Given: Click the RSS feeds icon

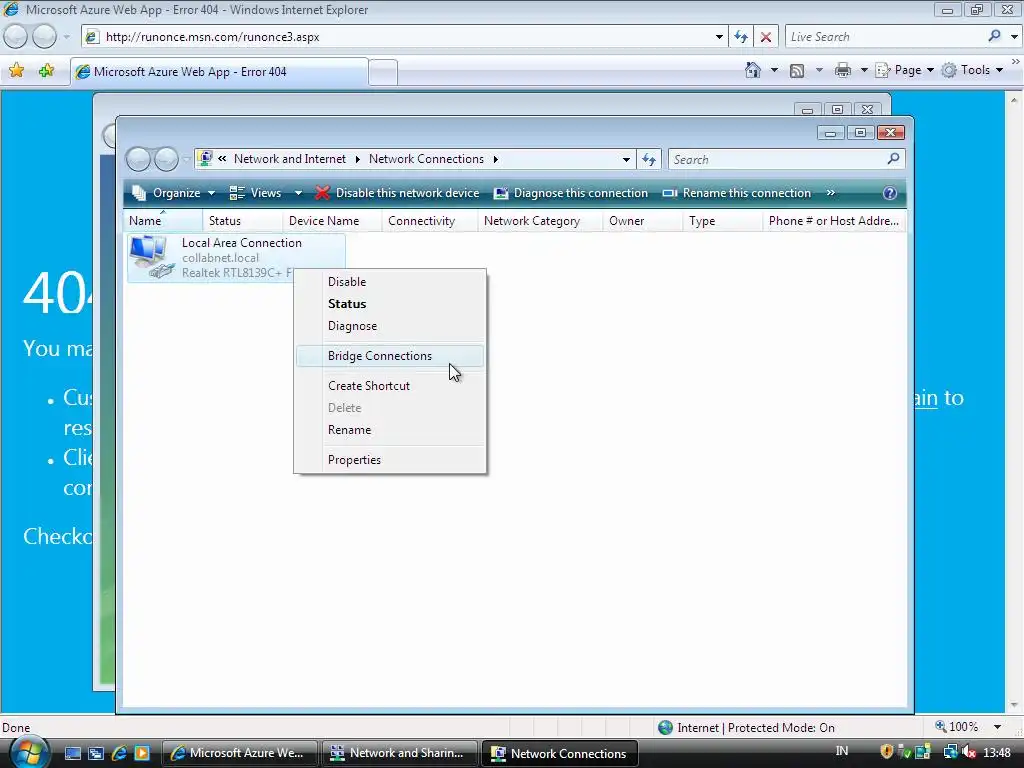Looking at the screenshot, I should 797,71.
